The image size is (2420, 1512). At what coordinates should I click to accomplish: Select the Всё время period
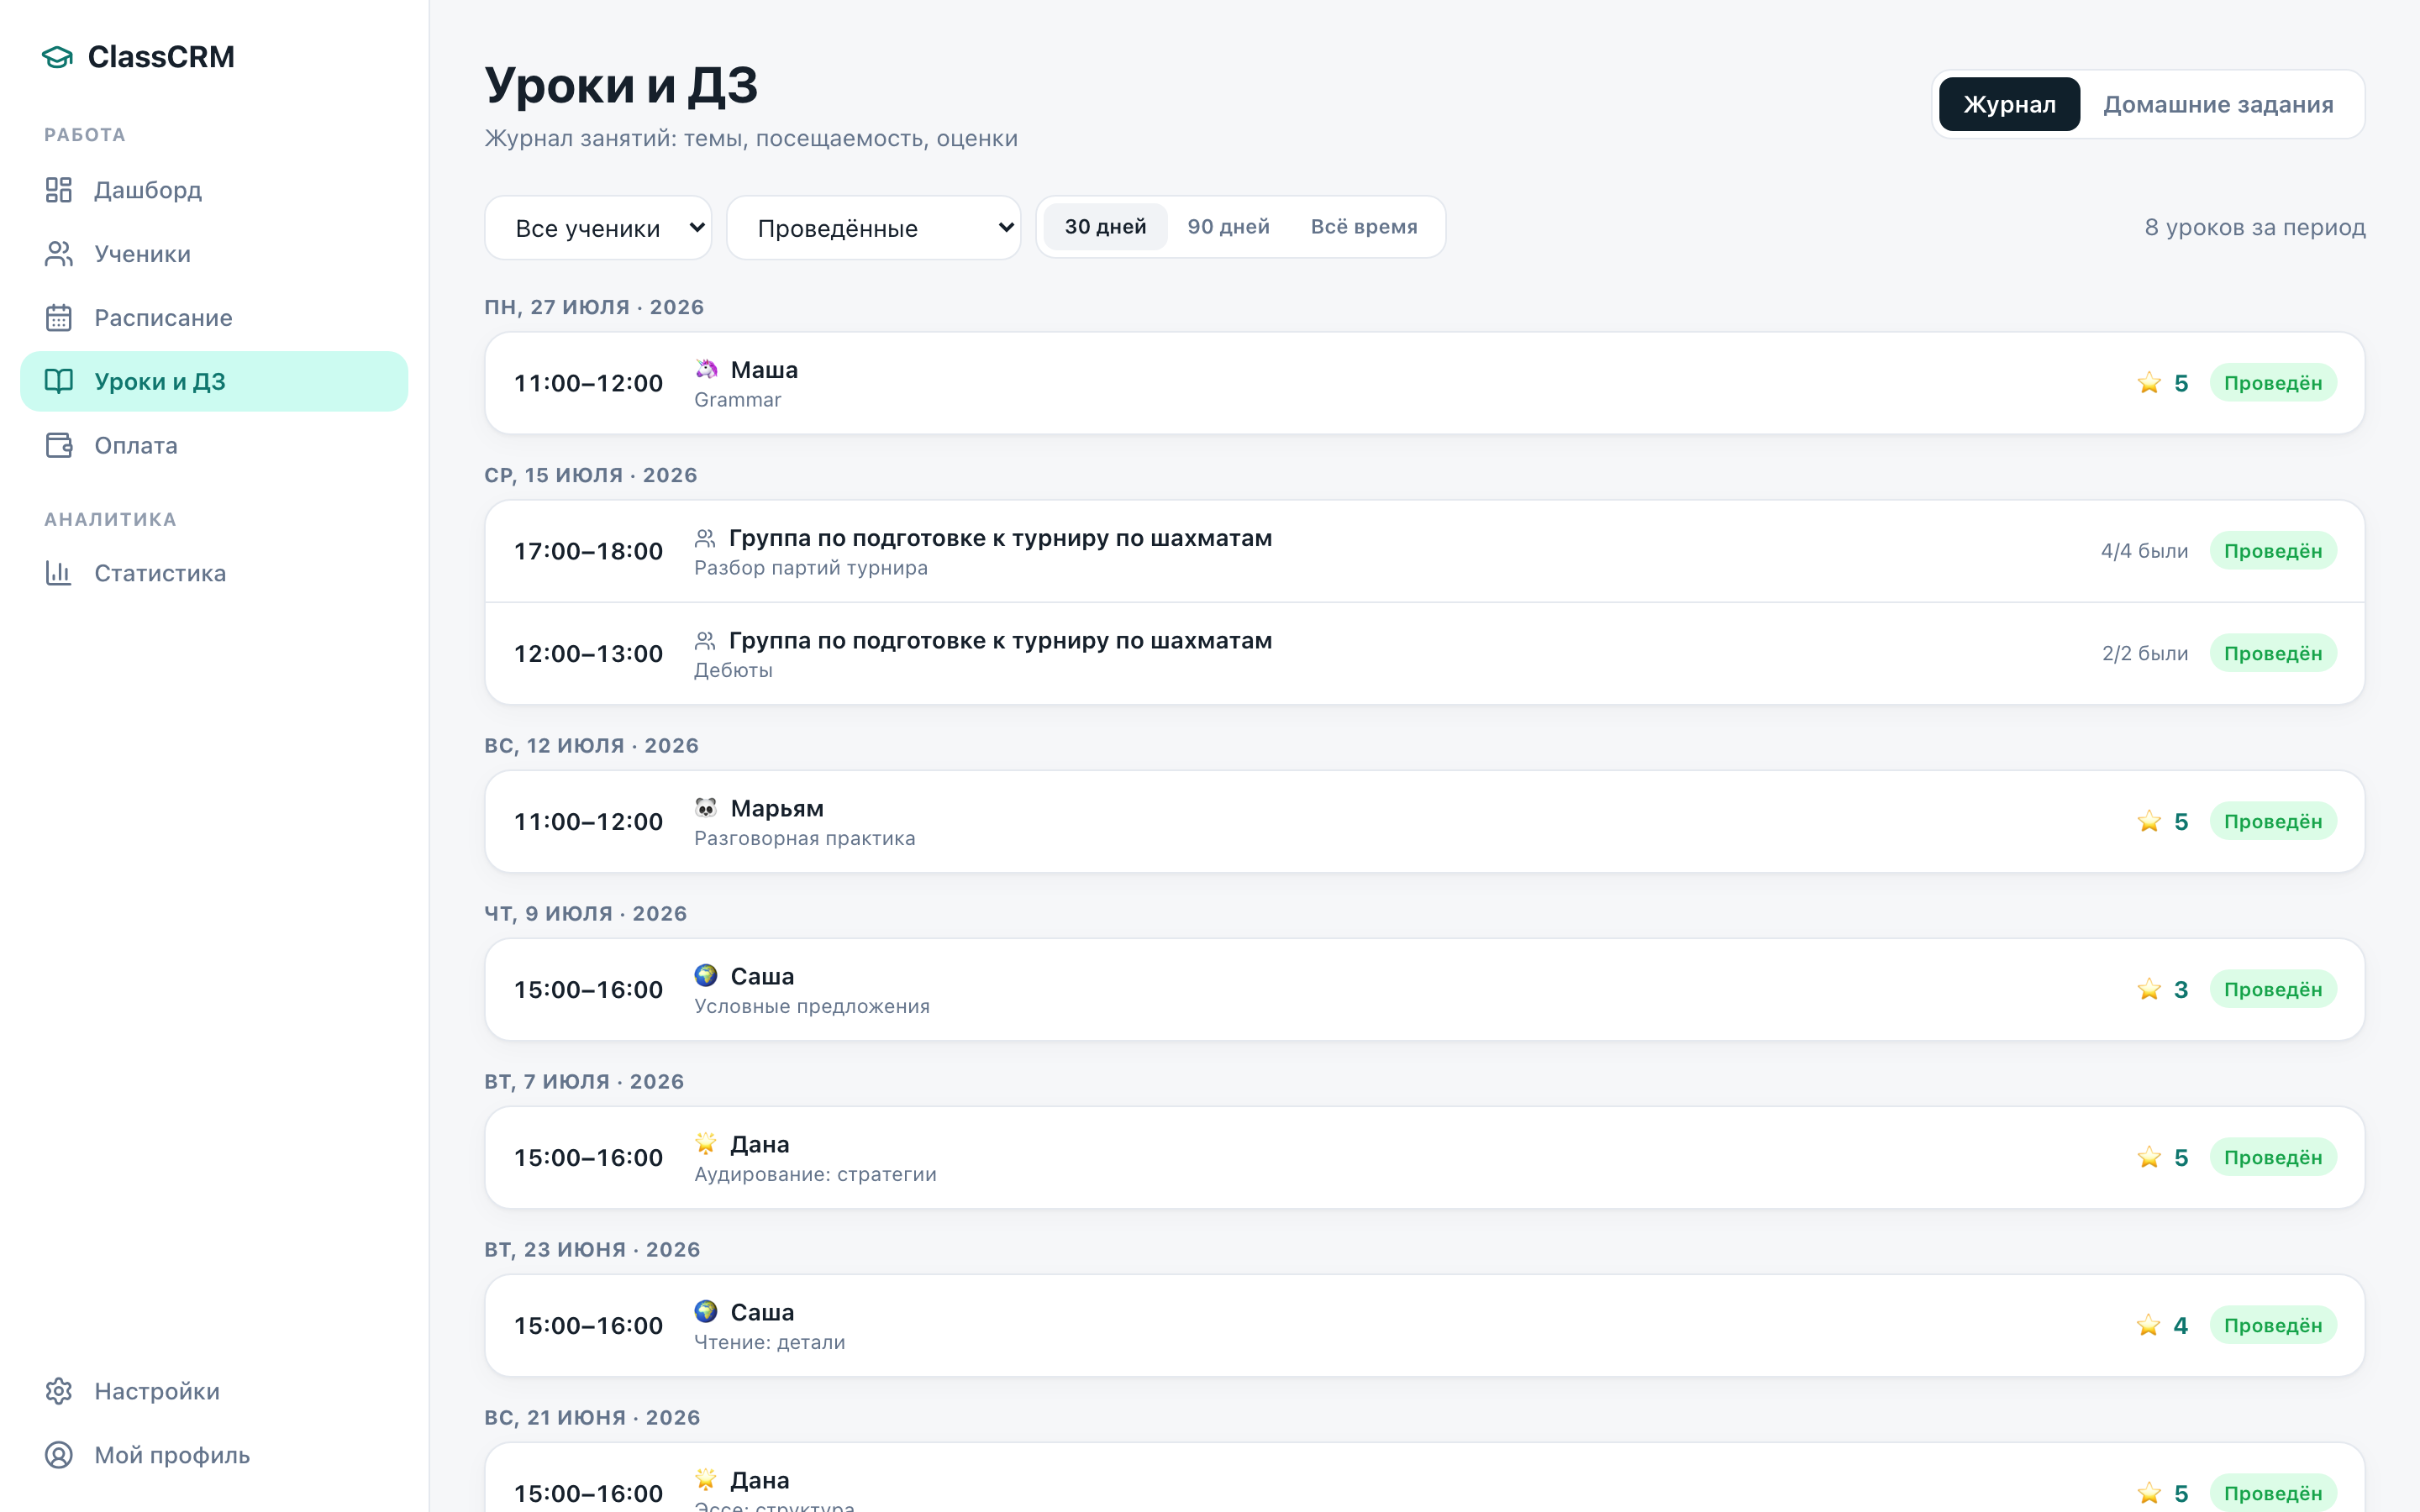[1364, 227]
